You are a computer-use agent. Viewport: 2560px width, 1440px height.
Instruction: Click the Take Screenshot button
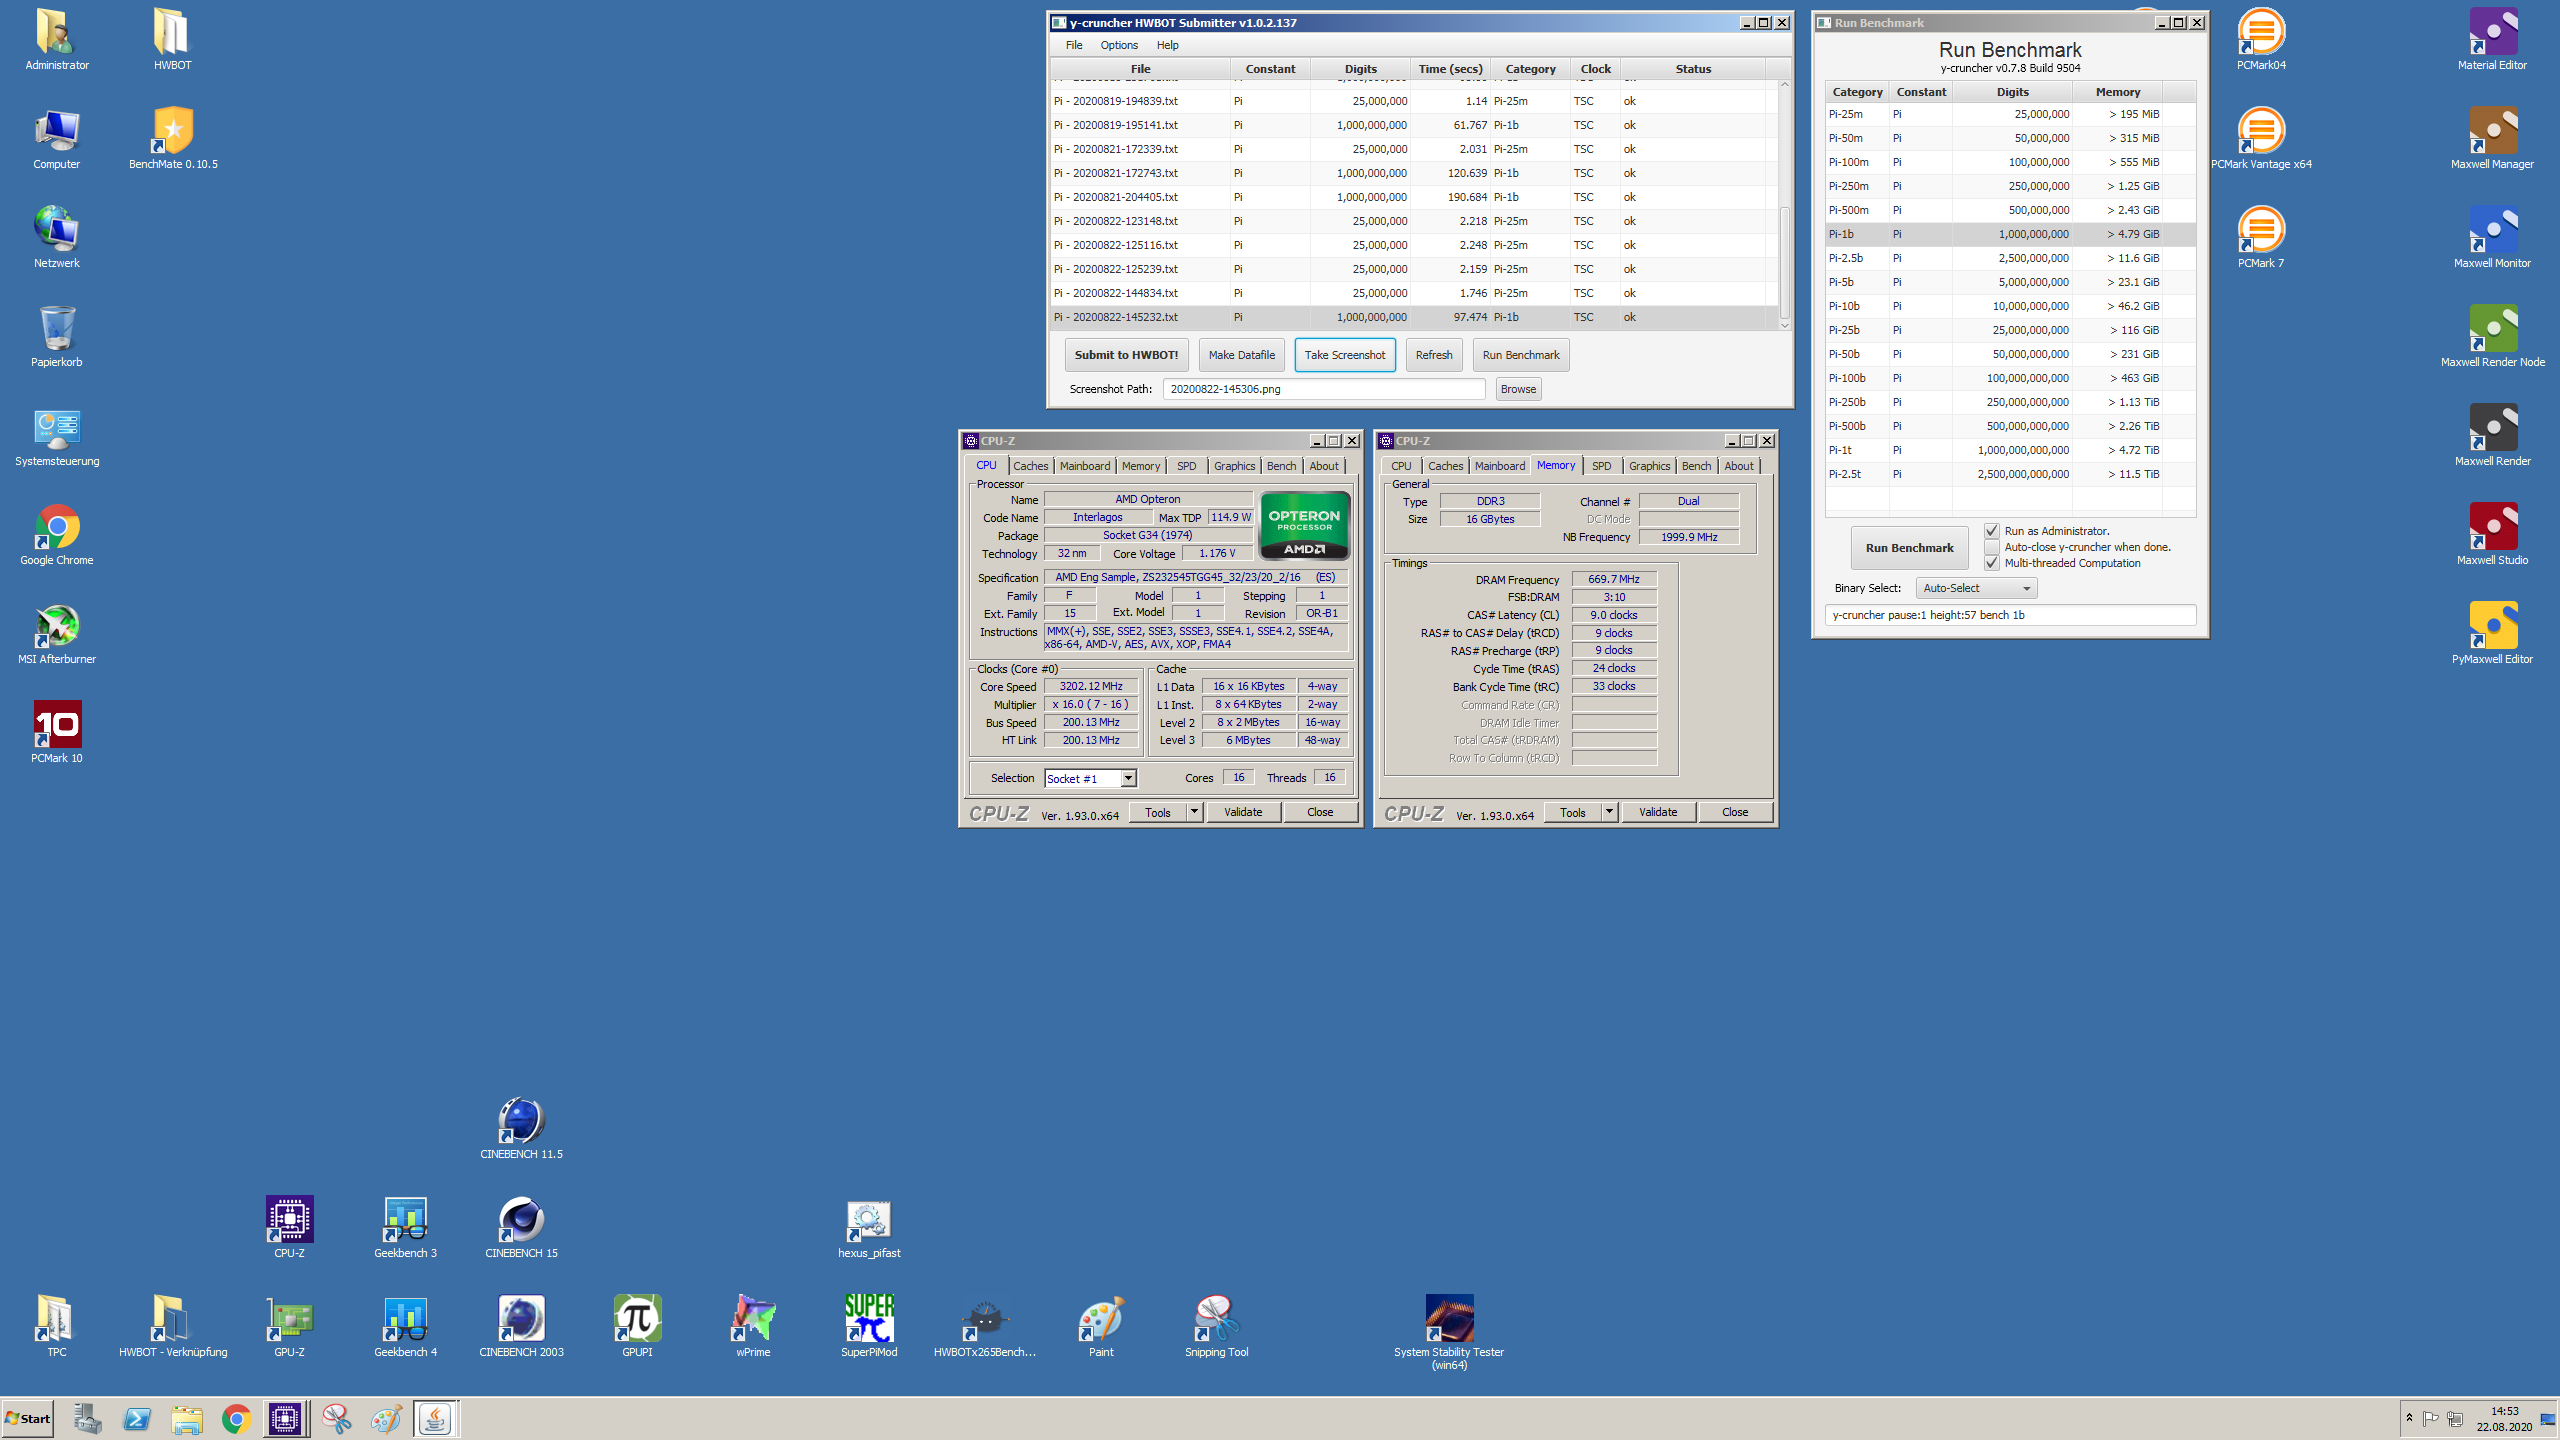point(1344,355)
